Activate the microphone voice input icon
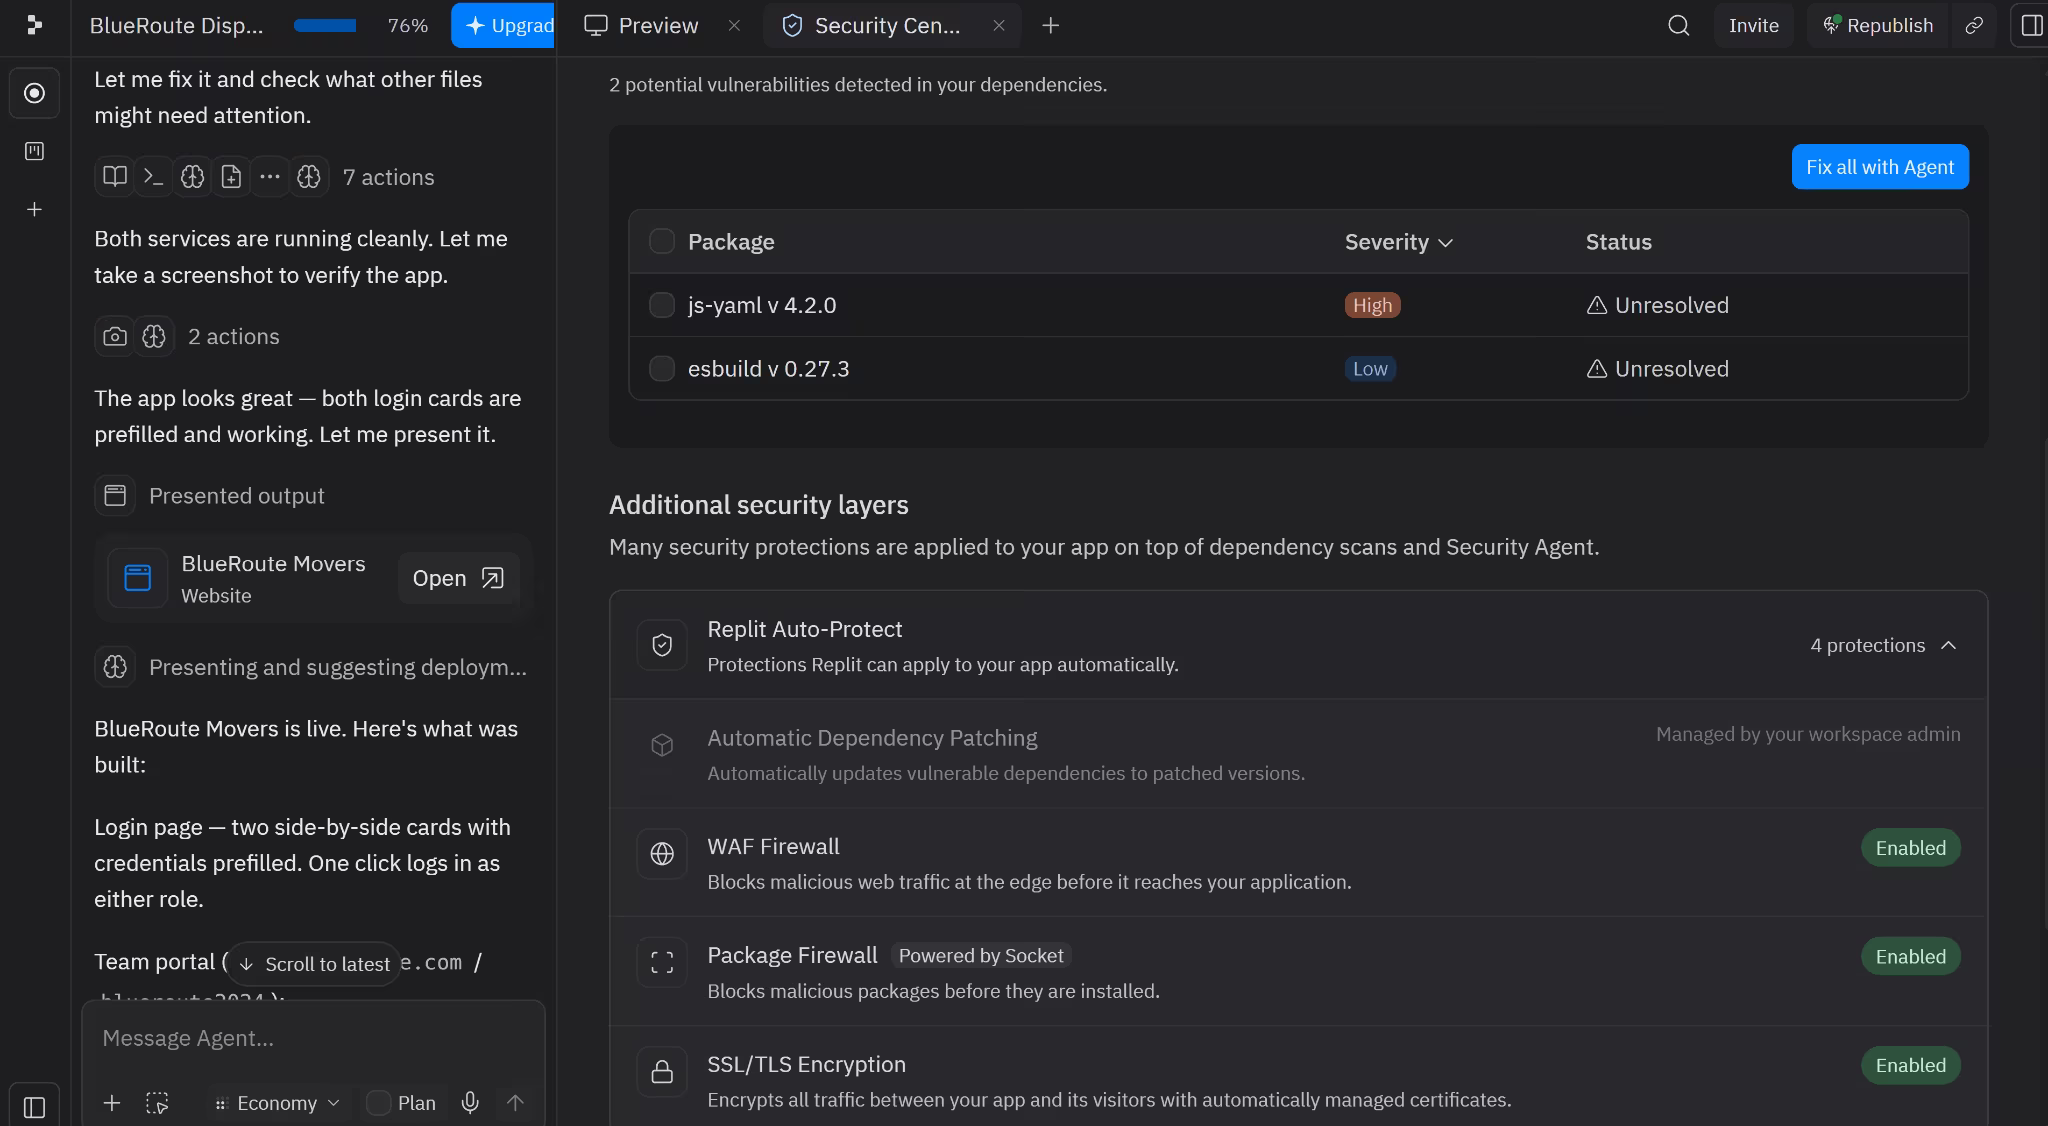 470,1103
